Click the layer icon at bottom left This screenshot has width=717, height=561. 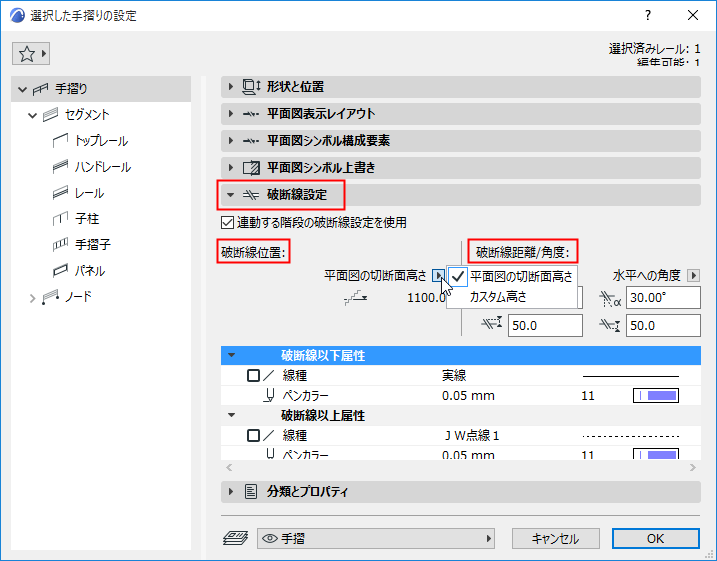pyautogui.click(x=235, y=538)
